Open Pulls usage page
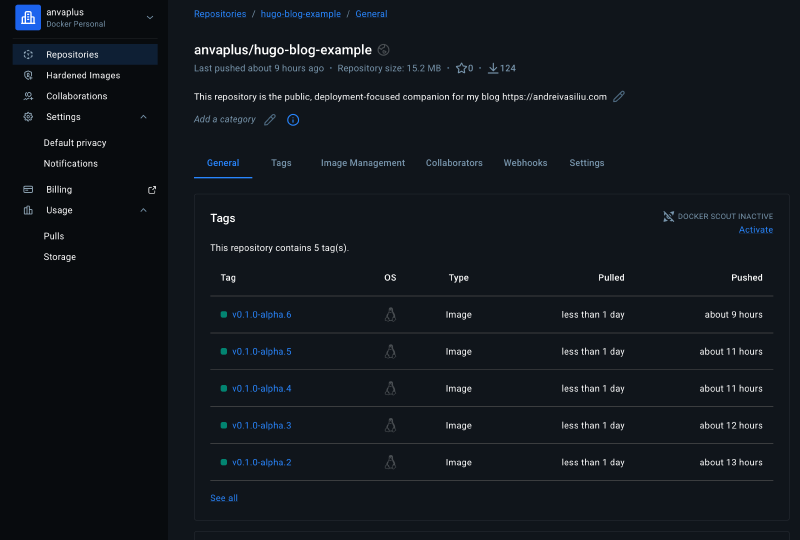 (54, 236)
